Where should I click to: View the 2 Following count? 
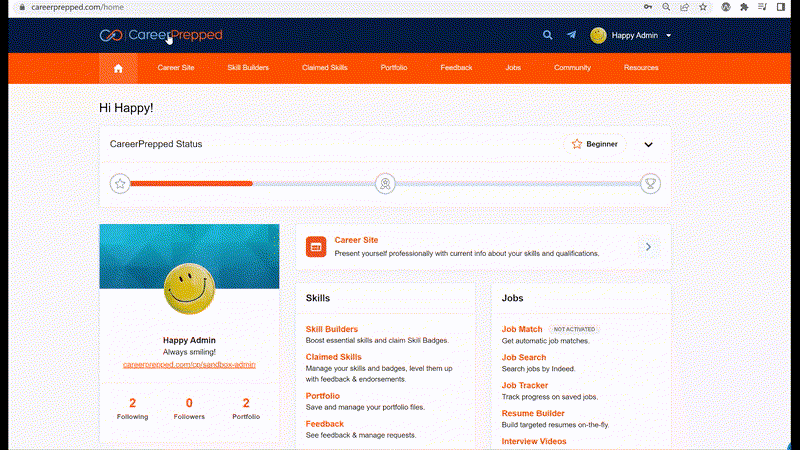[x=132, y=409]
